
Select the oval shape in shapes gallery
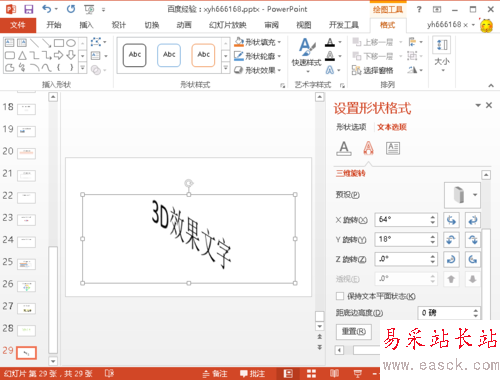click(71, 43)
